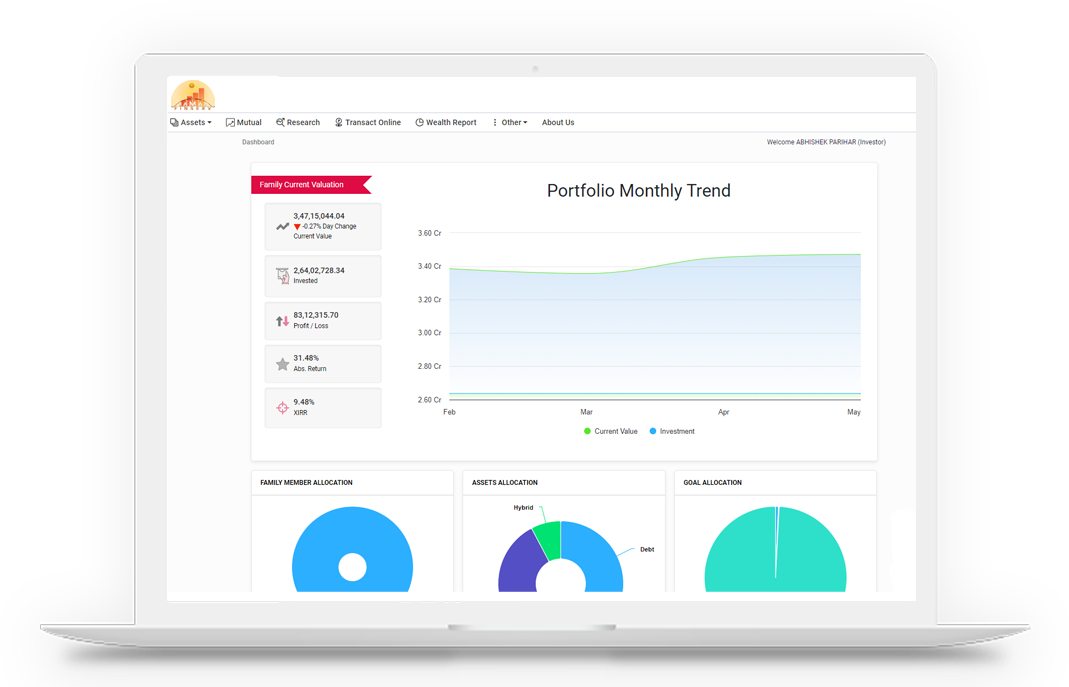The width and height of the screenshot is (1069, 687).
Task: Click the trend line icon for Current Value
Action: click(x=282, y=226)
